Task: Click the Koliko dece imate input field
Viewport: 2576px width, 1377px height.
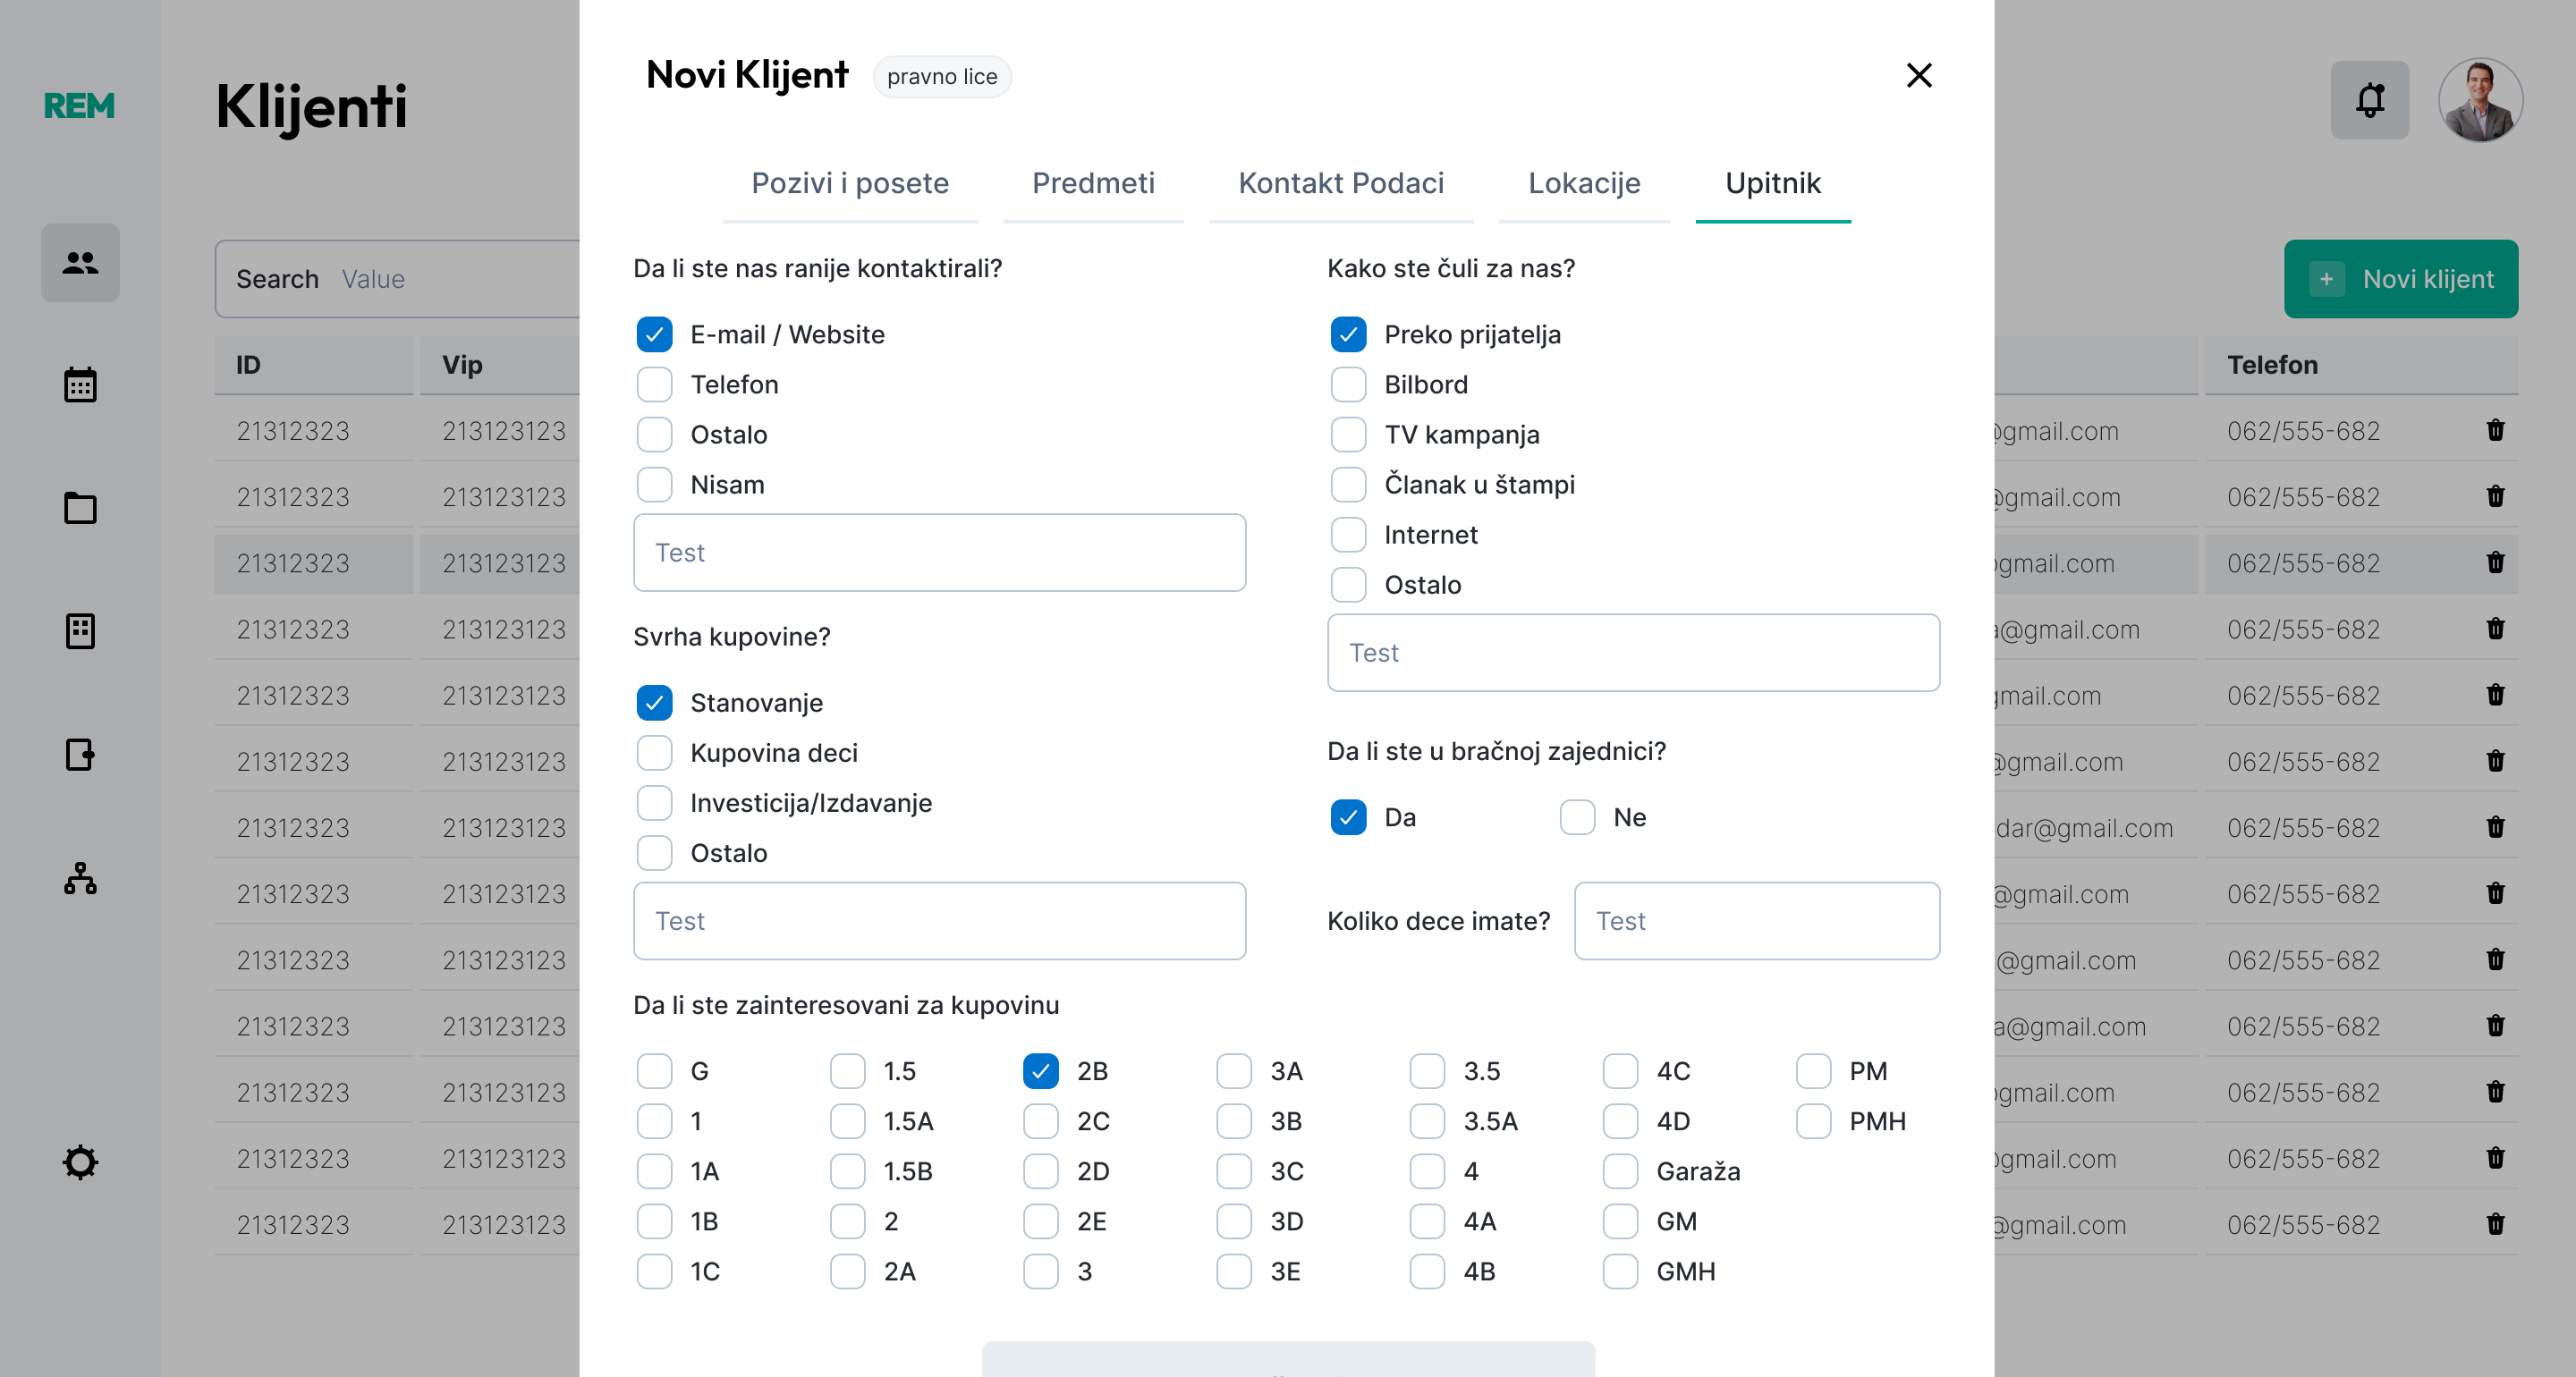Action: click(x=1756, y=921)
